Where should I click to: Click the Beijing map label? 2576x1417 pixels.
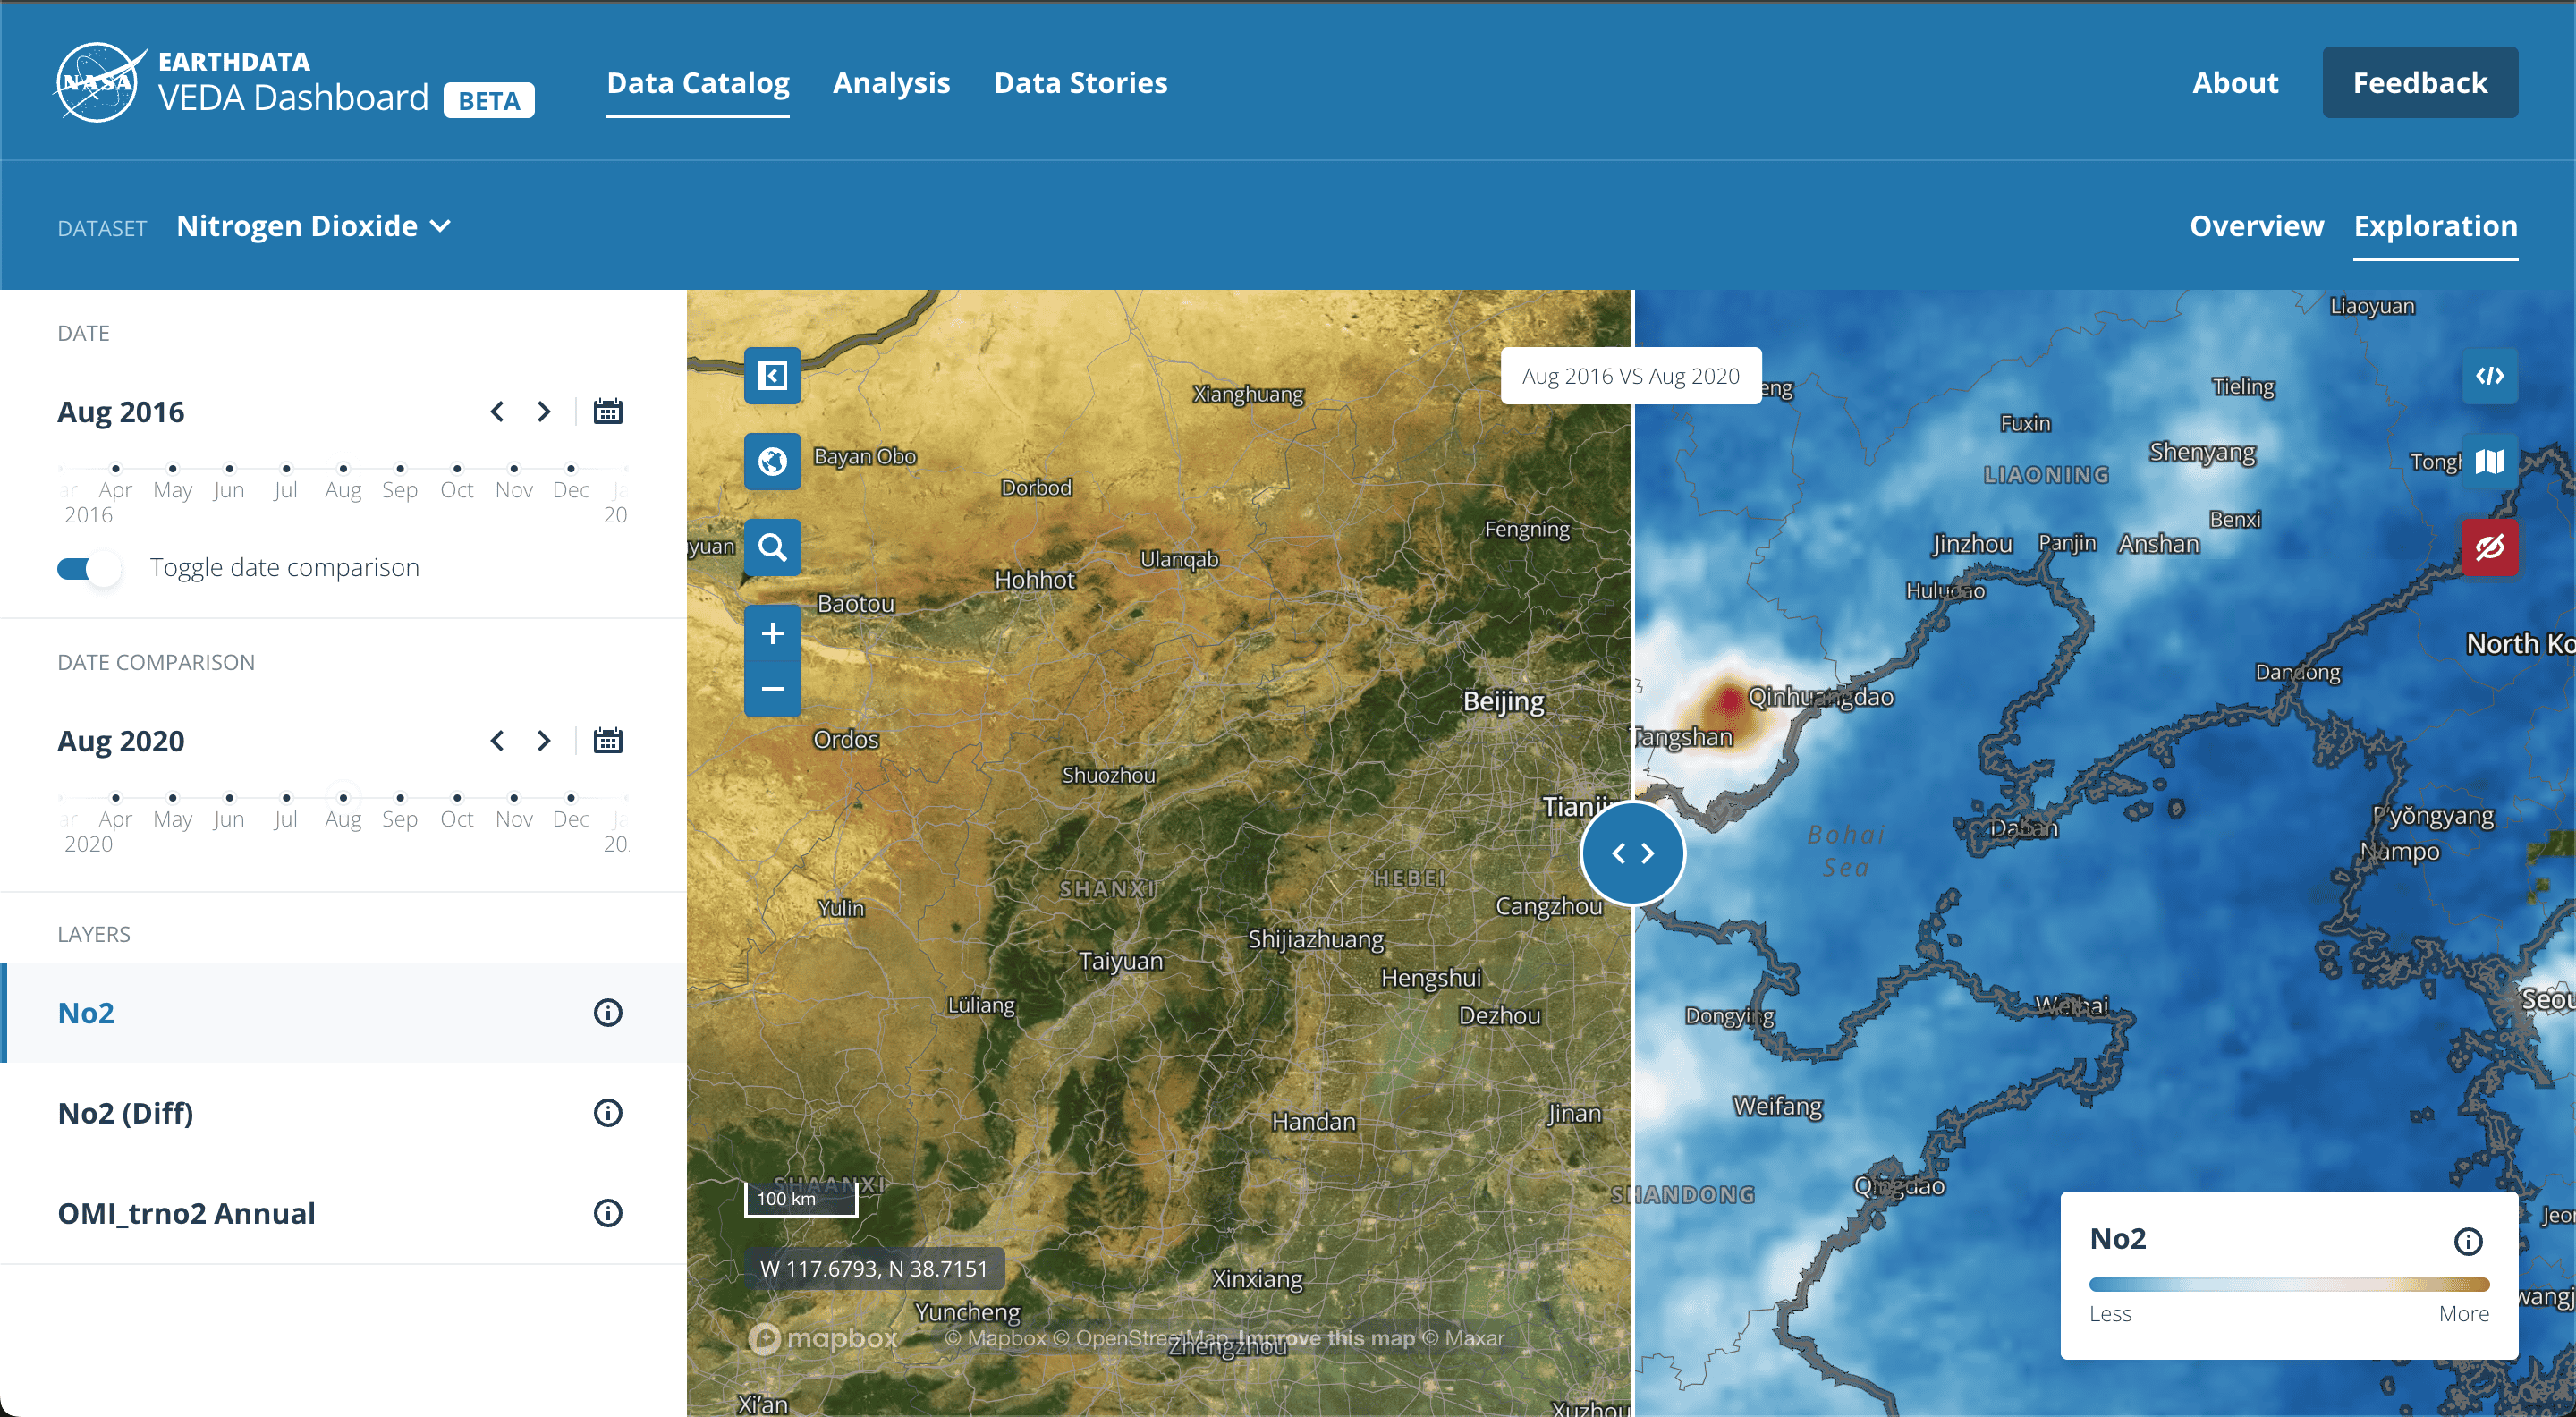point(1503,701)
